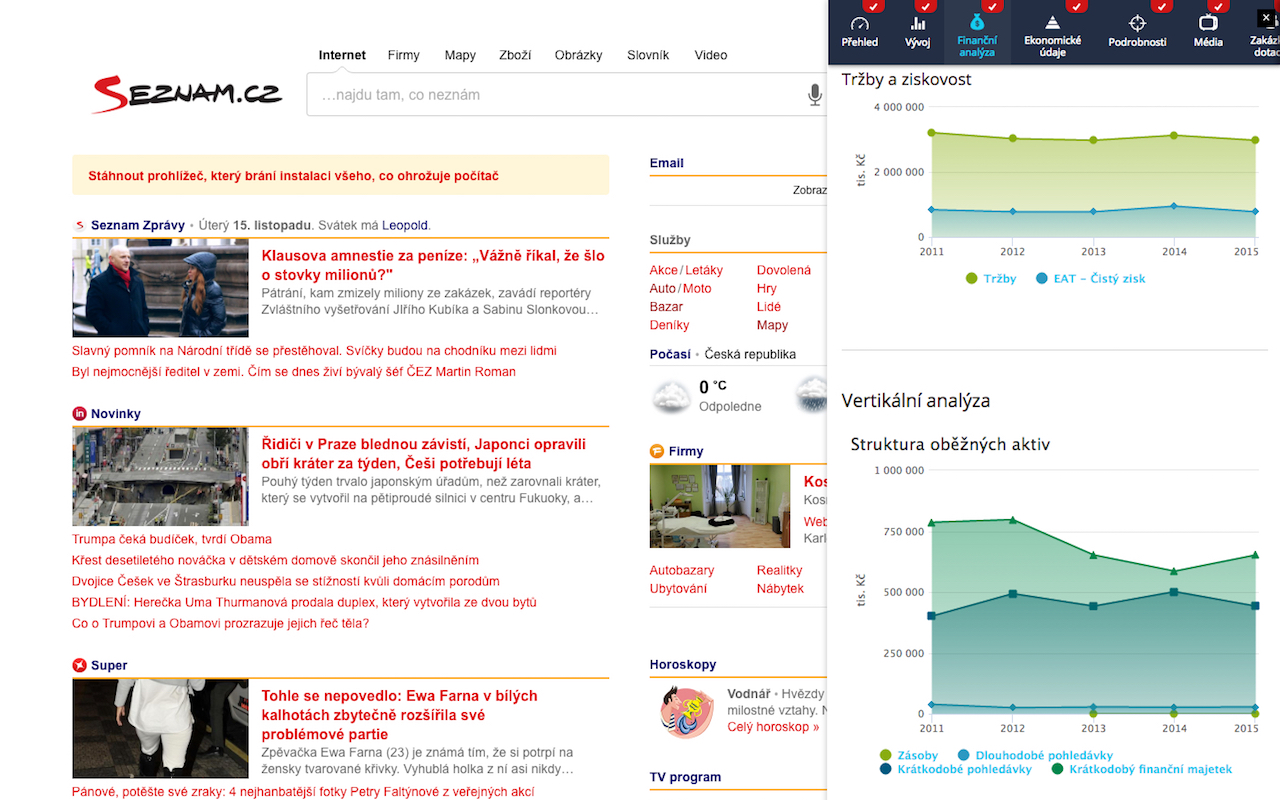Screen dimensions: 1280x800
Task: Open the Přehled tab in the panel
Action: 860,33
